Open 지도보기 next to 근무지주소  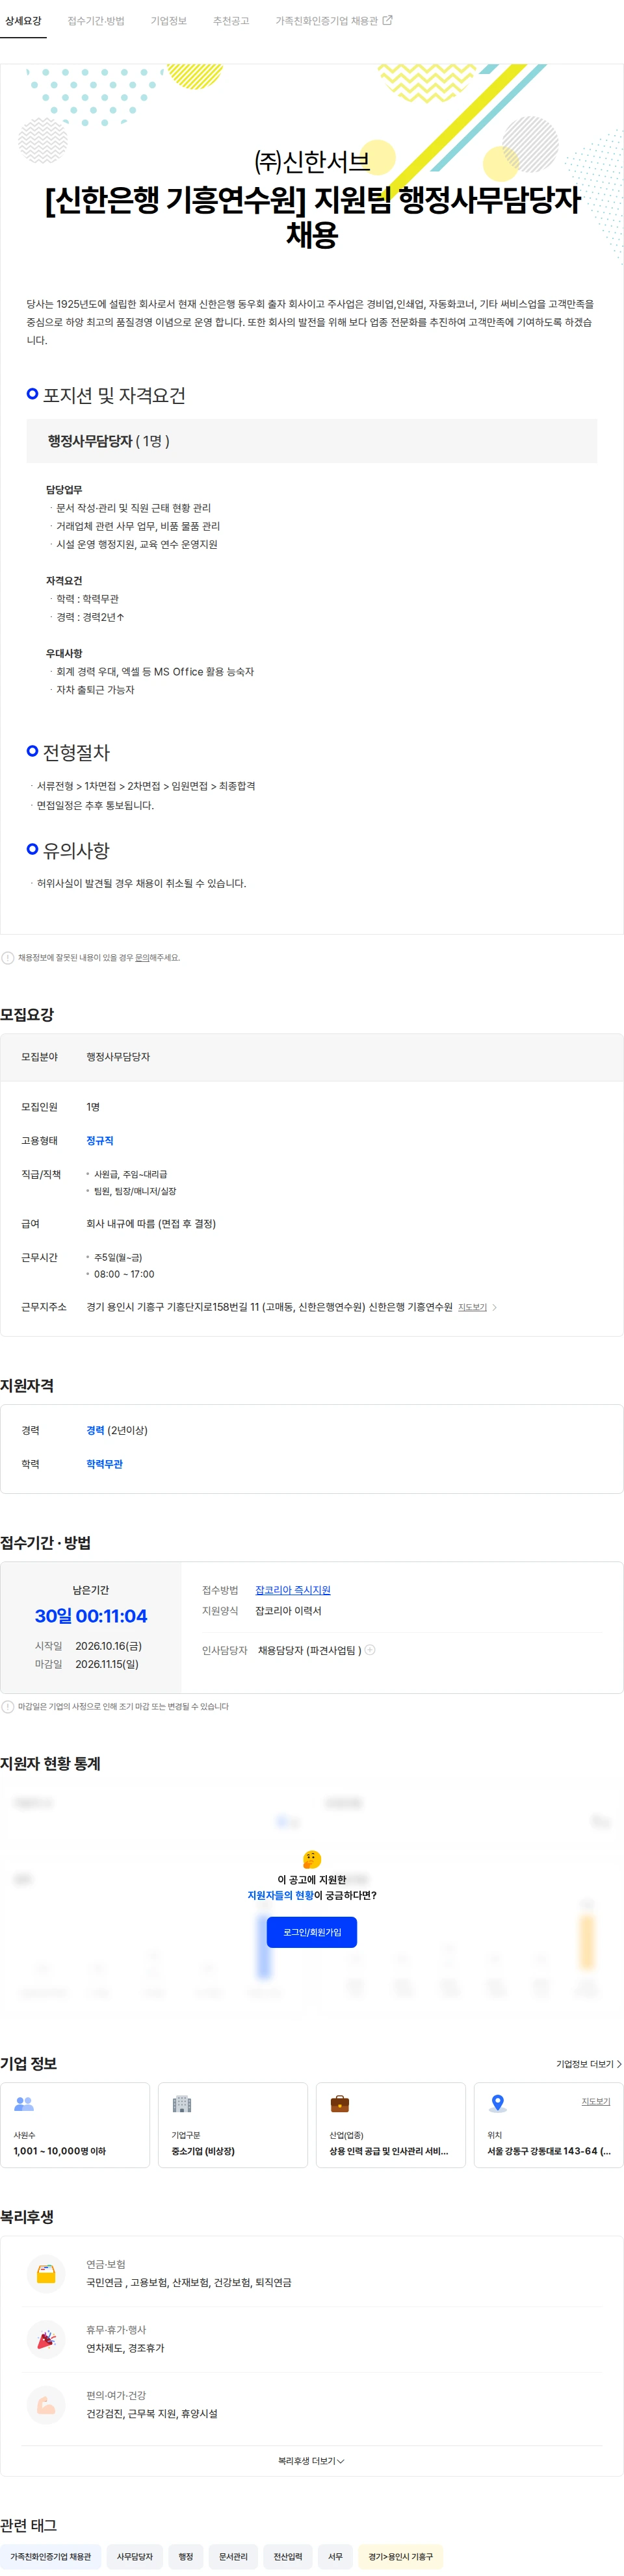[472, 1307]
